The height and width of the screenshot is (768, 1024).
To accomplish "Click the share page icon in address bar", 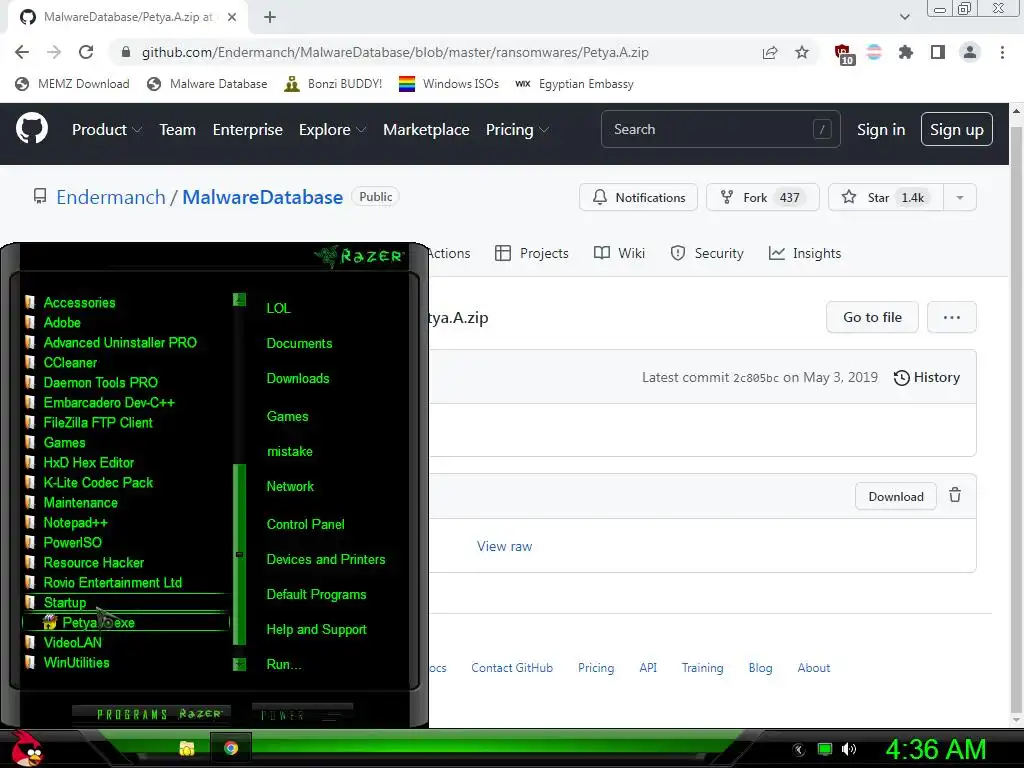I will point(770,52).
